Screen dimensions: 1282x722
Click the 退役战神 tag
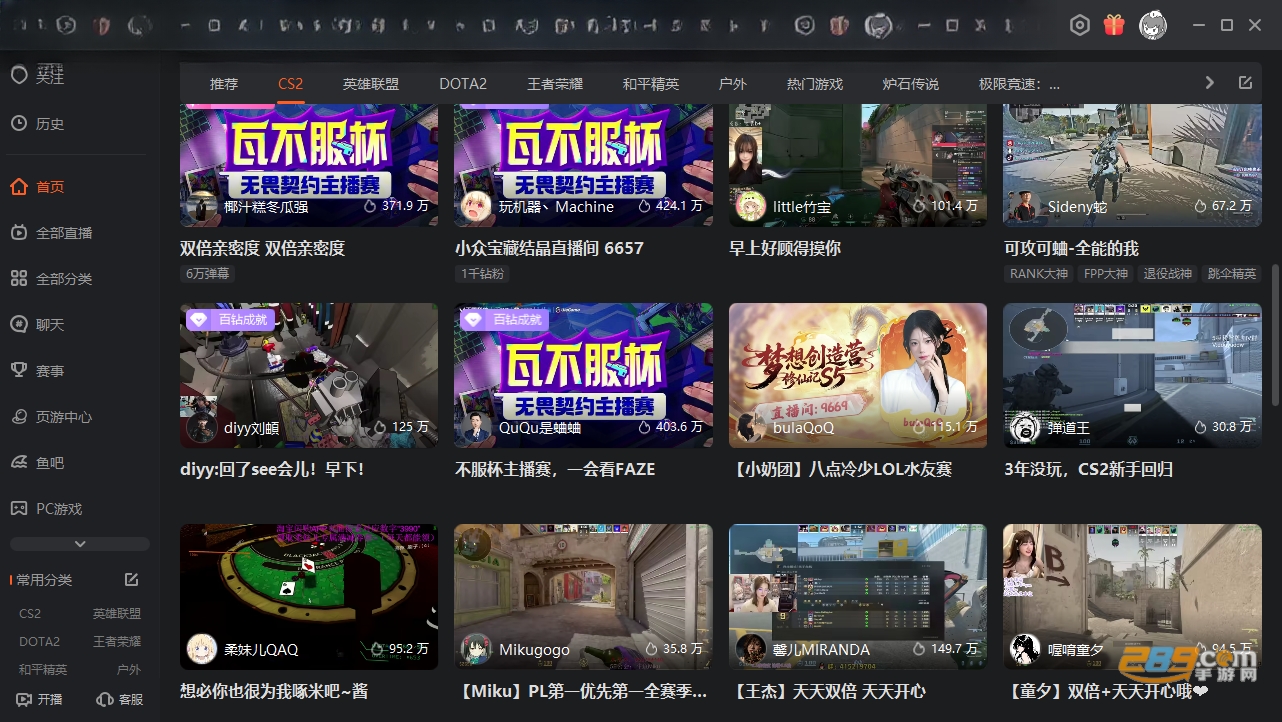[x=1168, y=273]
